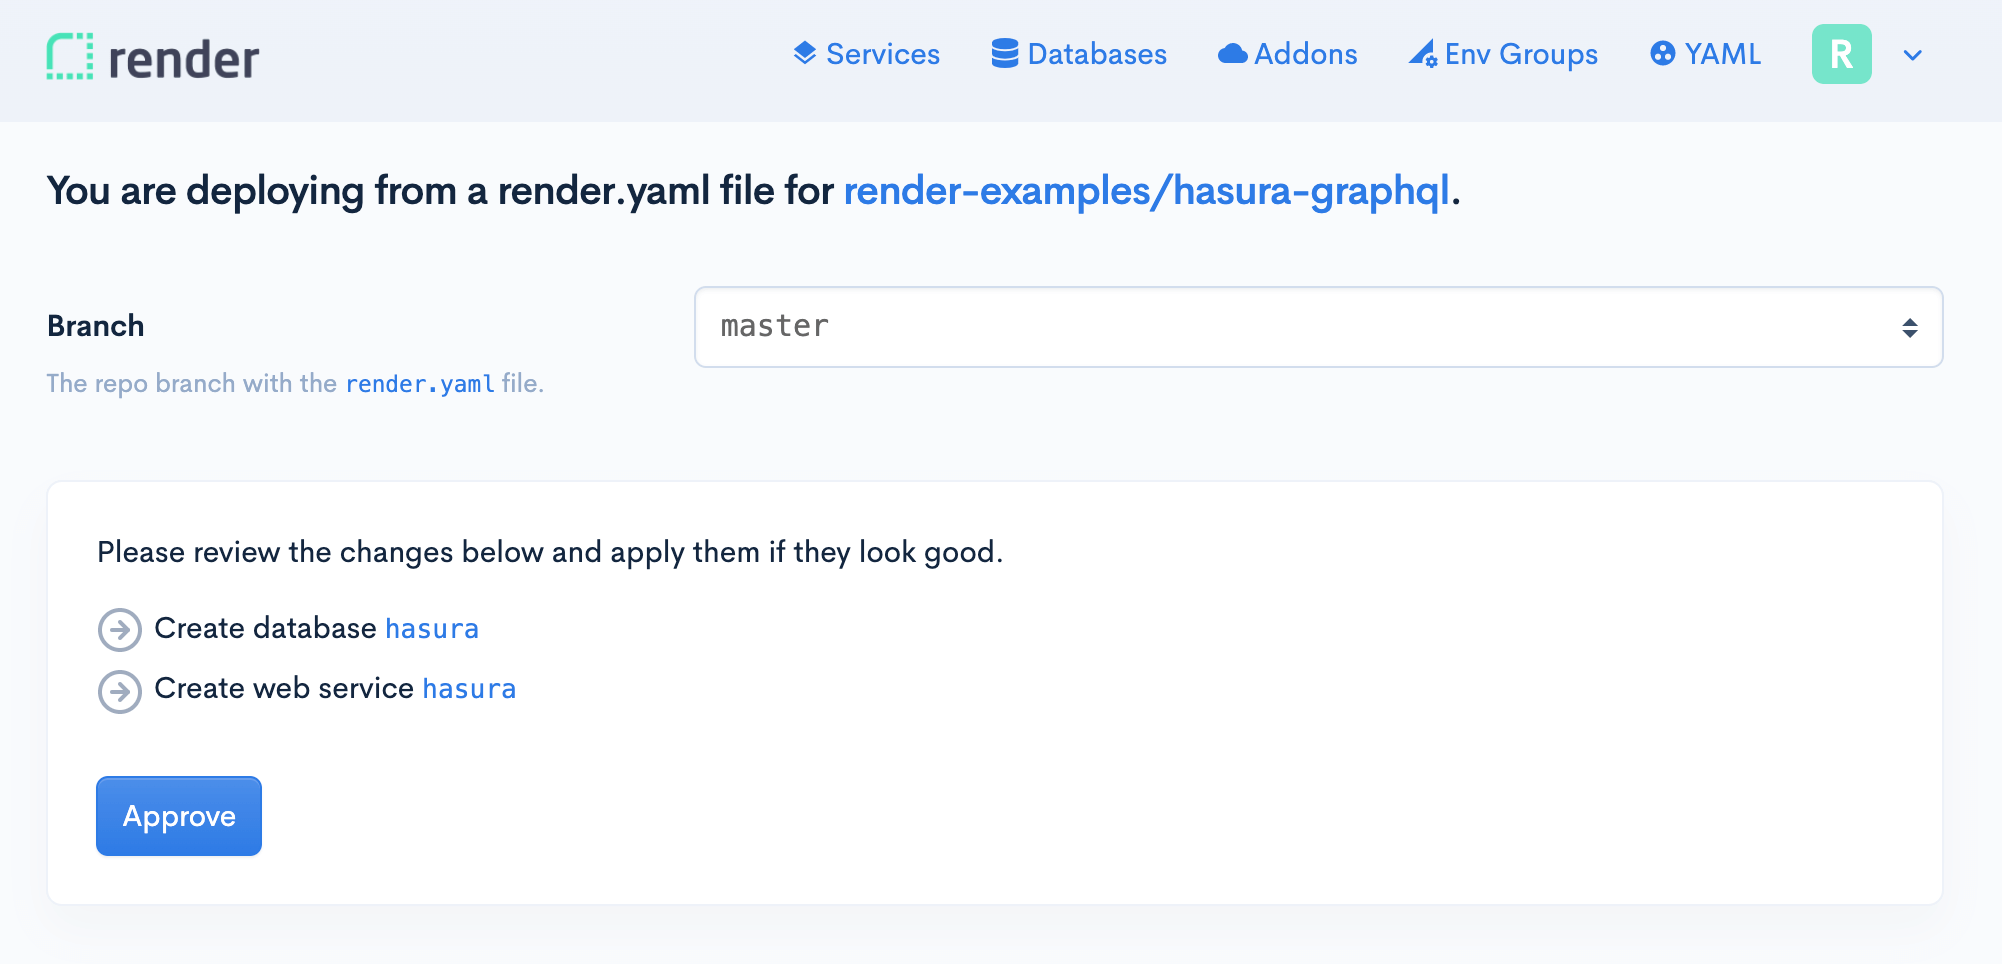Go to the Databases menu item
Screen dimensions: 2002x964
pos(1096,54)
